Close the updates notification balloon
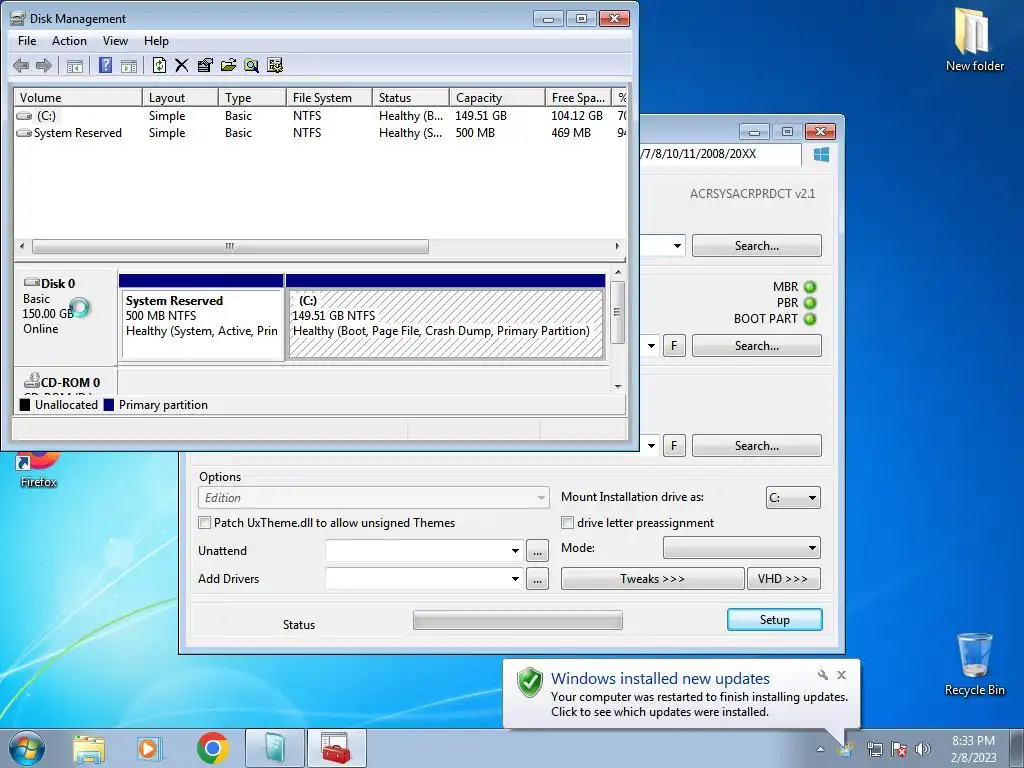This screenshot has height=768, width=1024. 842,675
